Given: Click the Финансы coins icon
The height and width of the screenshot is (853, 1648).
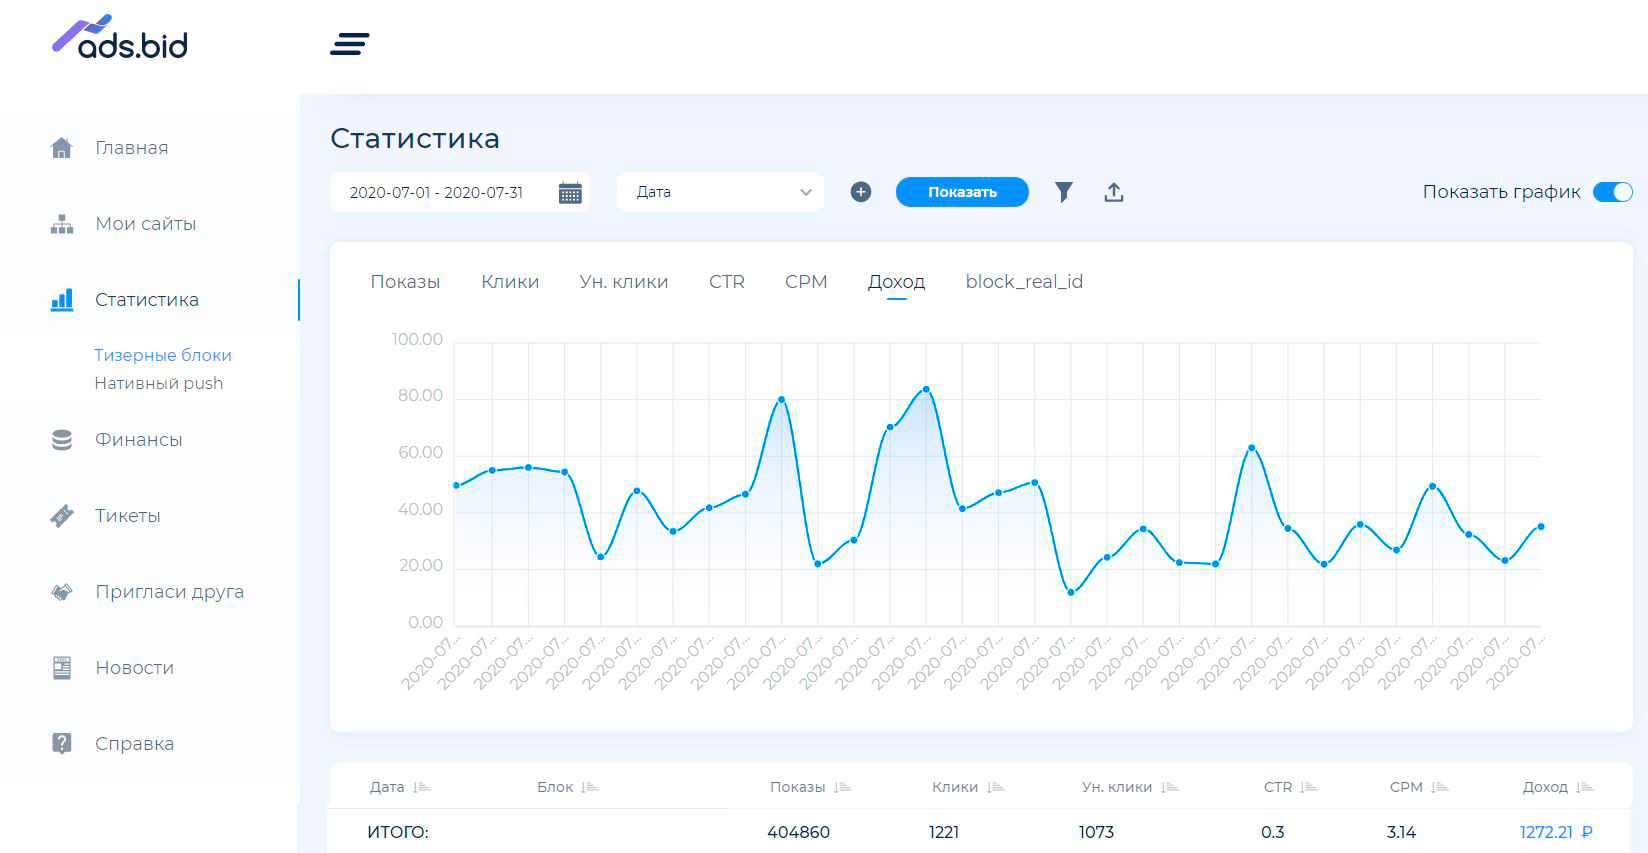Looking at the screenshot, I should (x=62, y=440).
